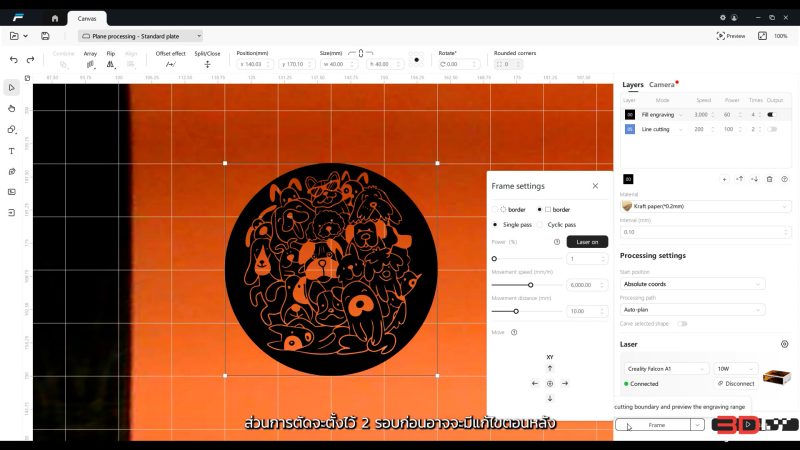Viewport: 800px width, 450px height.
Task: Choose the Shape tool in left sidebar
Action: (12, 130)
